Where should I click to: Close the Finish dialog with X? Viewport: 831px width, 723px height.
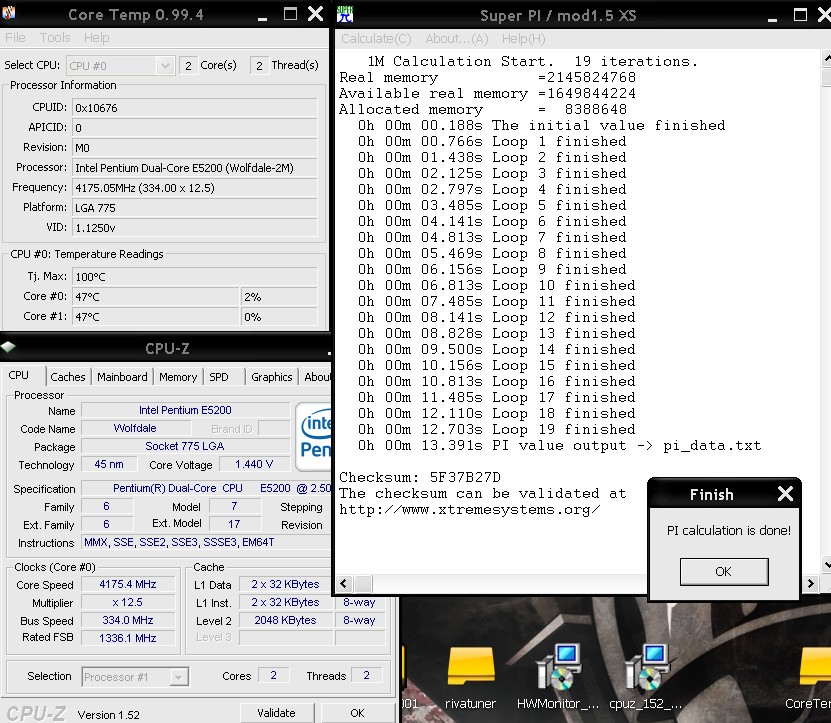point(785,493)
